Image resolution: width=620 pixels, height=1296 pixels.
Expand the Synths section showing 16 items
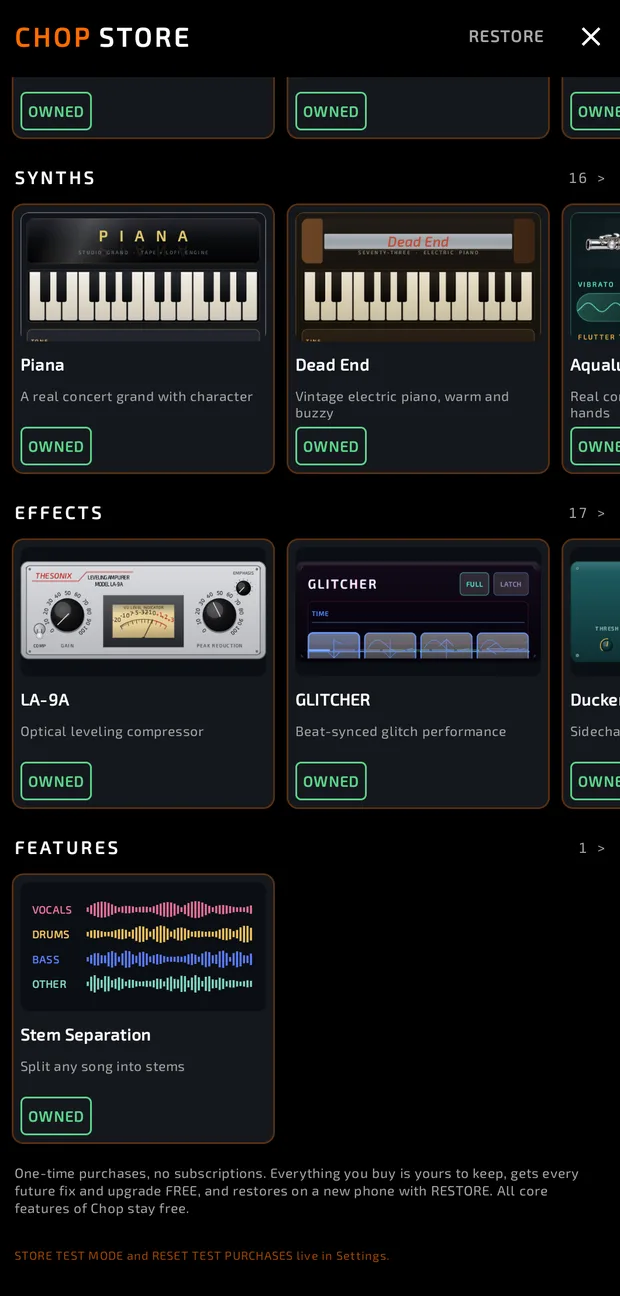click(x=587, y=178)
